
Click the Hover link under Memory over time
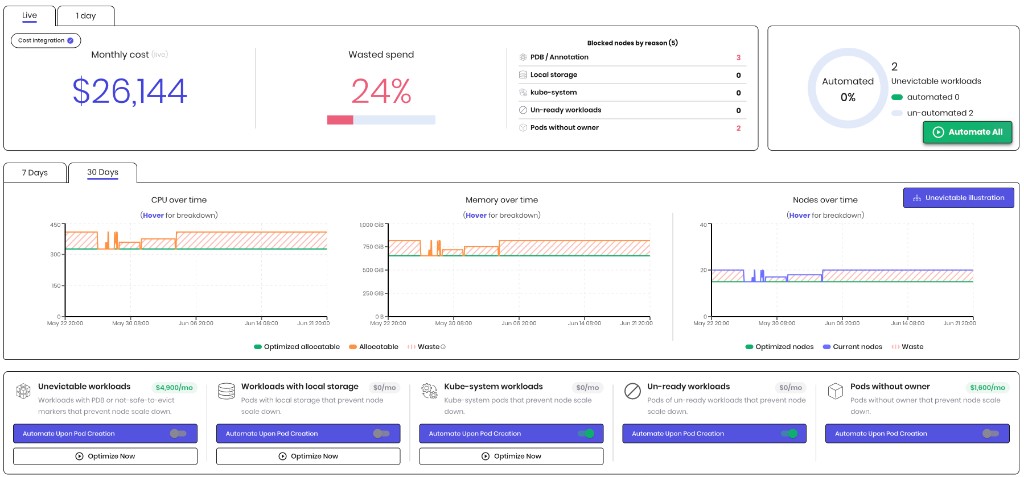(475, 215)
